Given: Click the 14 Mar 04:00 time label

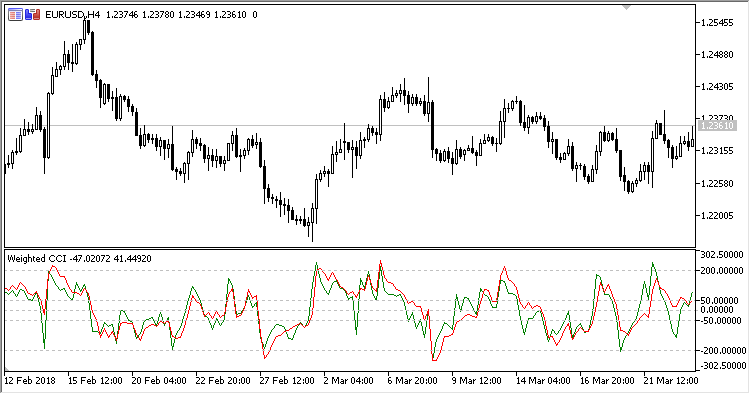Looking at the screenshot, I should tap(543, 381).
